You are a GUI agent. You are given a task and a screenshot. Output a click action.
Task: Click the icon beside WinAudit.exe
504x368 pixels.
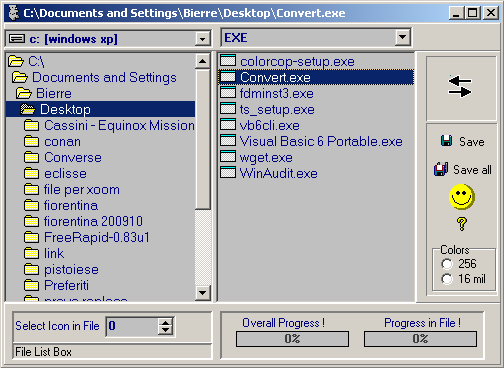pos(228,173)
